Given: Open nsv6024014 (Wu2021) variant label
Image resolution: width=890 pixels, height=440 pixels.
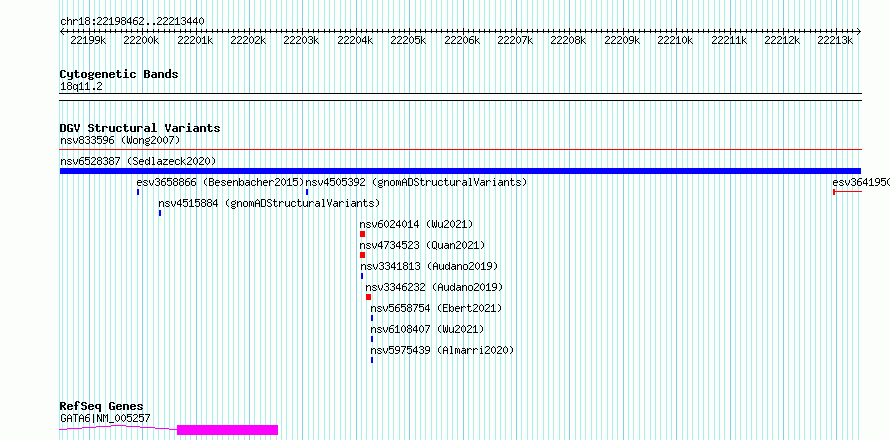Looking at the screenshot, I should tap(416, 224).
